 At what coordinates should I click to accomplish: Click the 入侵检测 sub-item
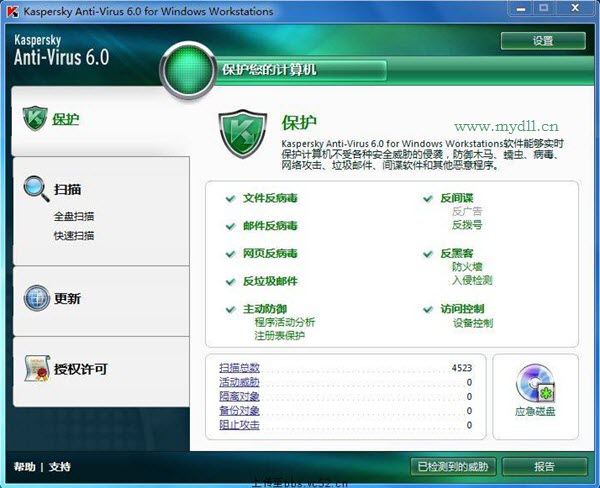coord(472,281)
